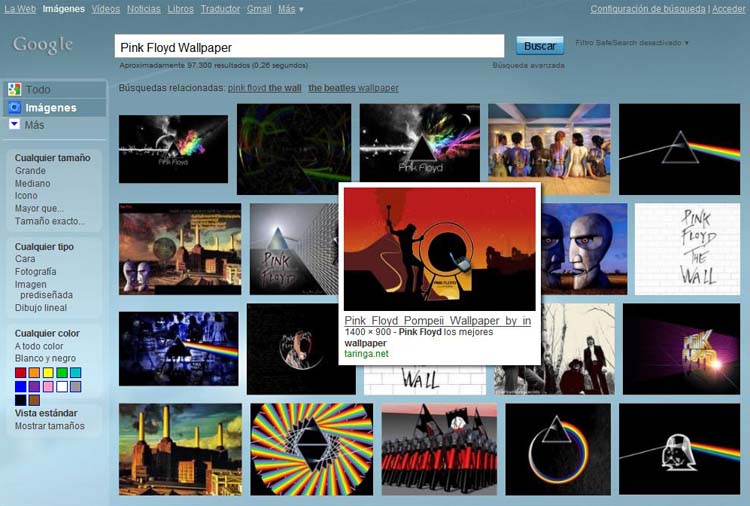This screenshot has height=506, width=750.
Task: Open Noticias from the top navigation
Action: [144, 9]
